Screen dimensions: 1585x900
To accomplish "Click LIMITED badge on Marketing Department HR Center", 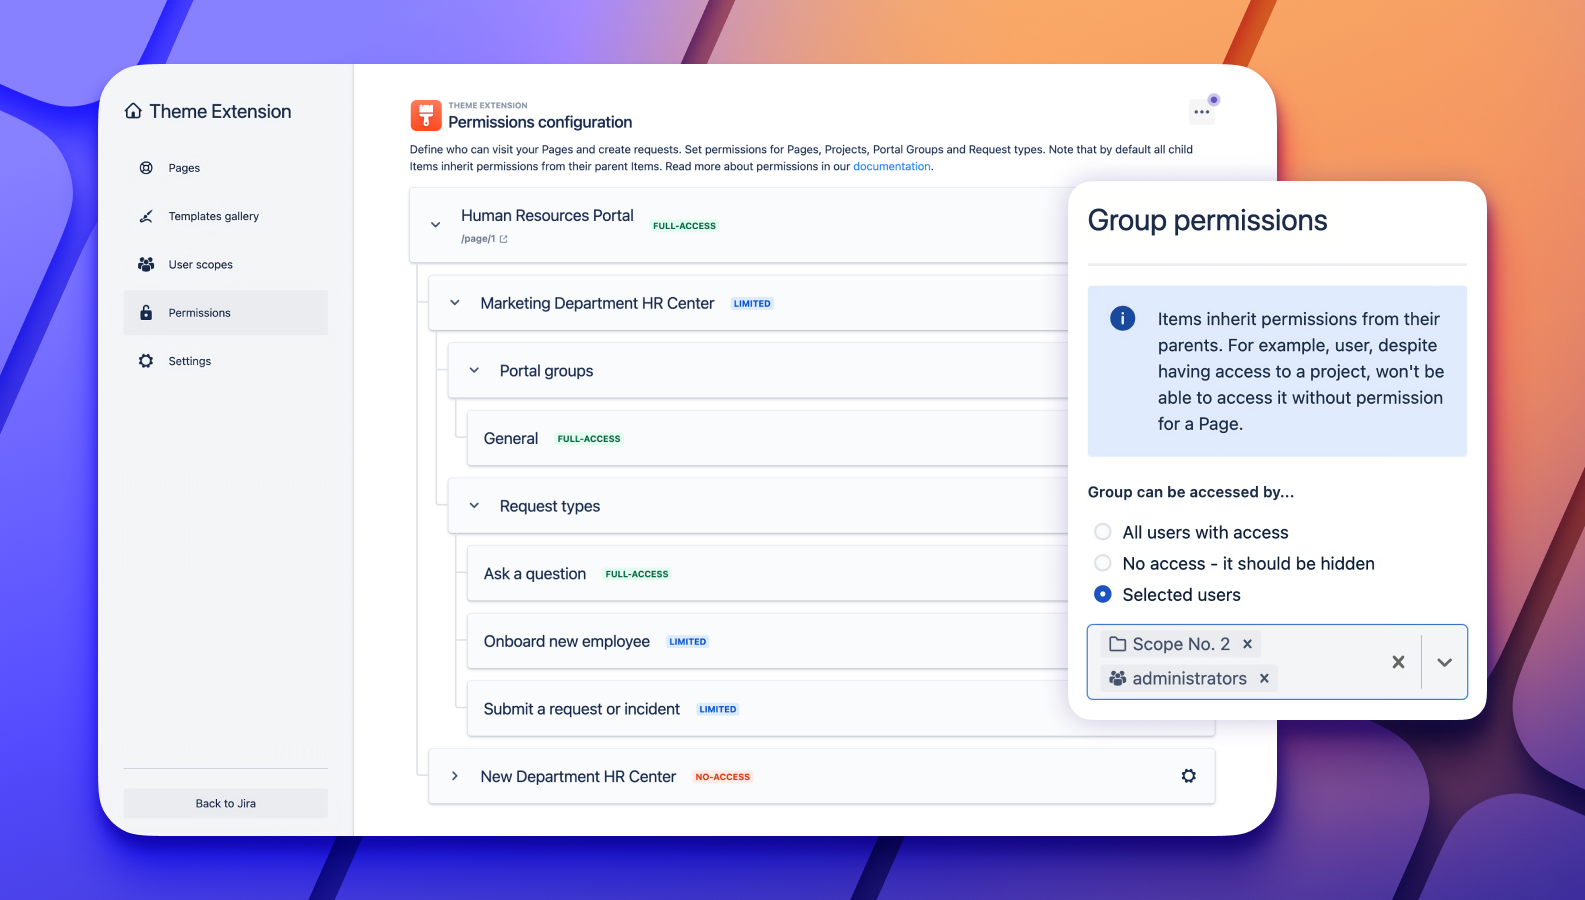I will pyautogui.click(x=752, y=303).
